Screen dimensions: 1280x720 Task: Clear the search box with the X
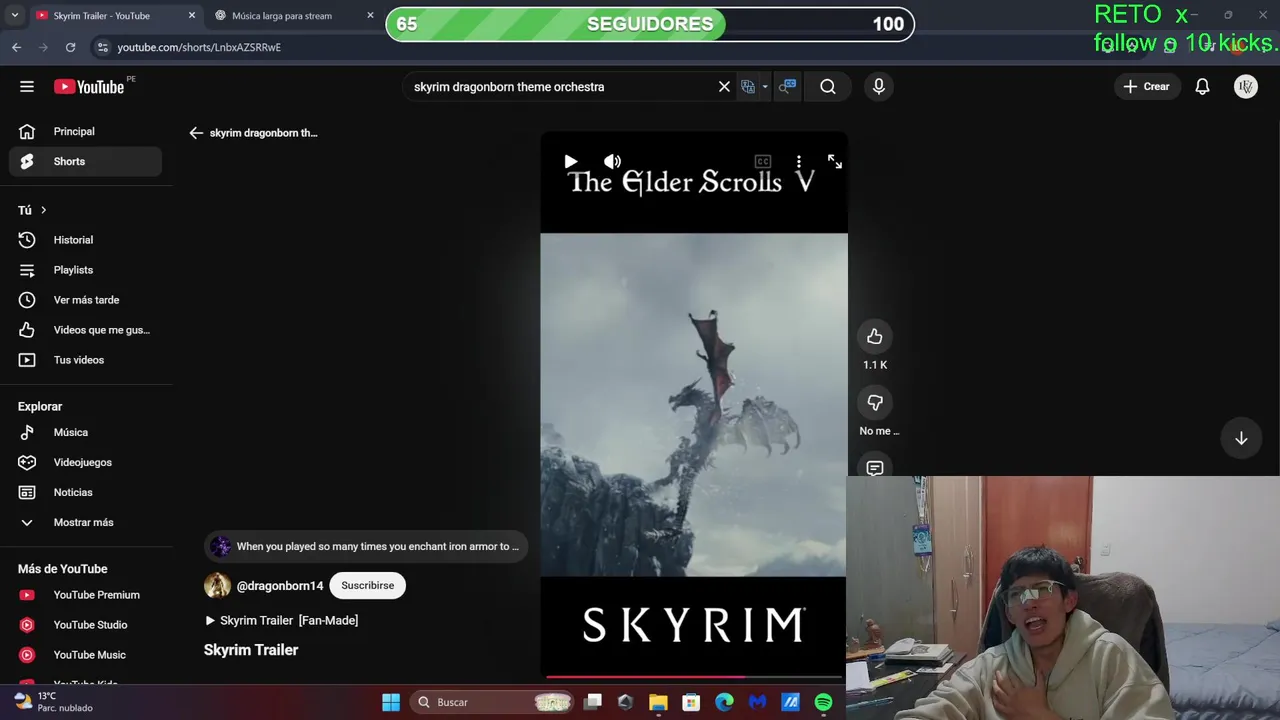coord(724,87)
